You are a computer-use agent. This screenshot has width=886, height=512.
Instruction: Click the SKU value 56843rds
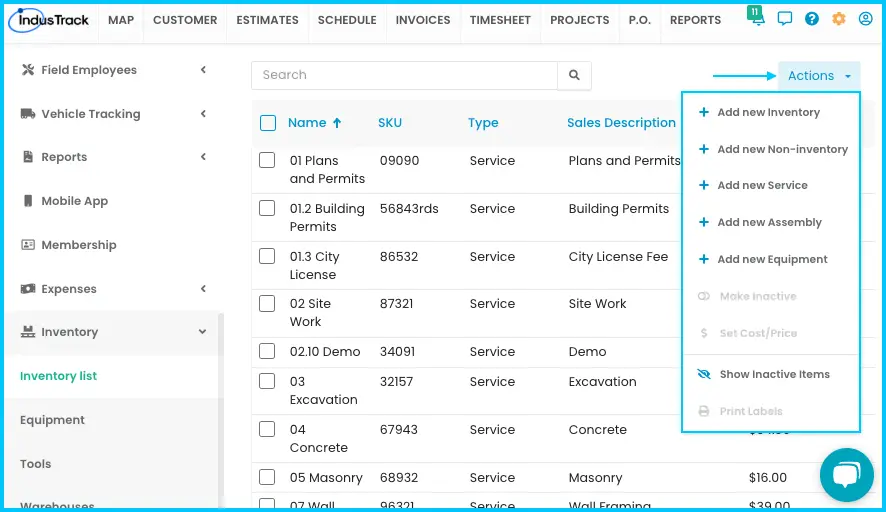(x=409, y=209)
